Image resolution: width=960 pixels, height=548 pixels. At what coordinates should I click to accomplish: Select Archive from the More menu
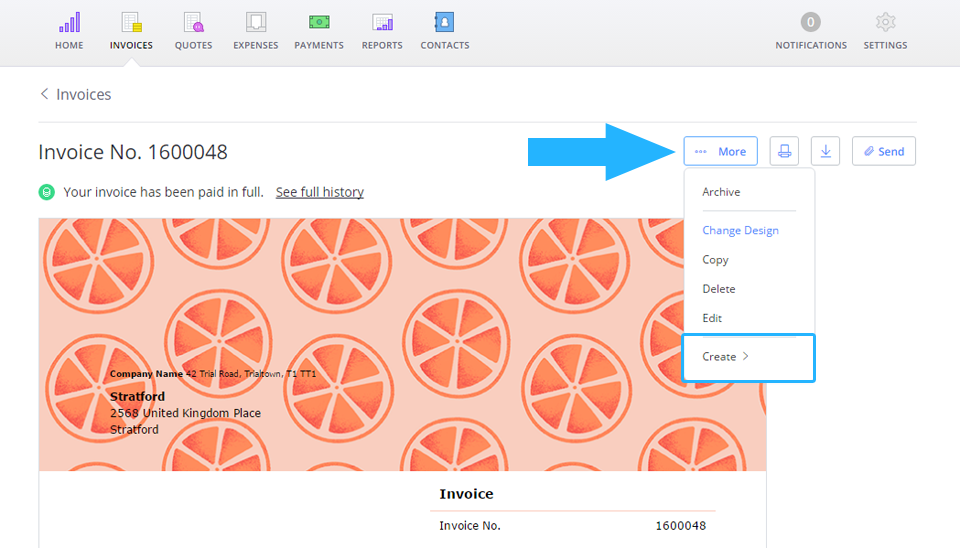tap(721, 192)
